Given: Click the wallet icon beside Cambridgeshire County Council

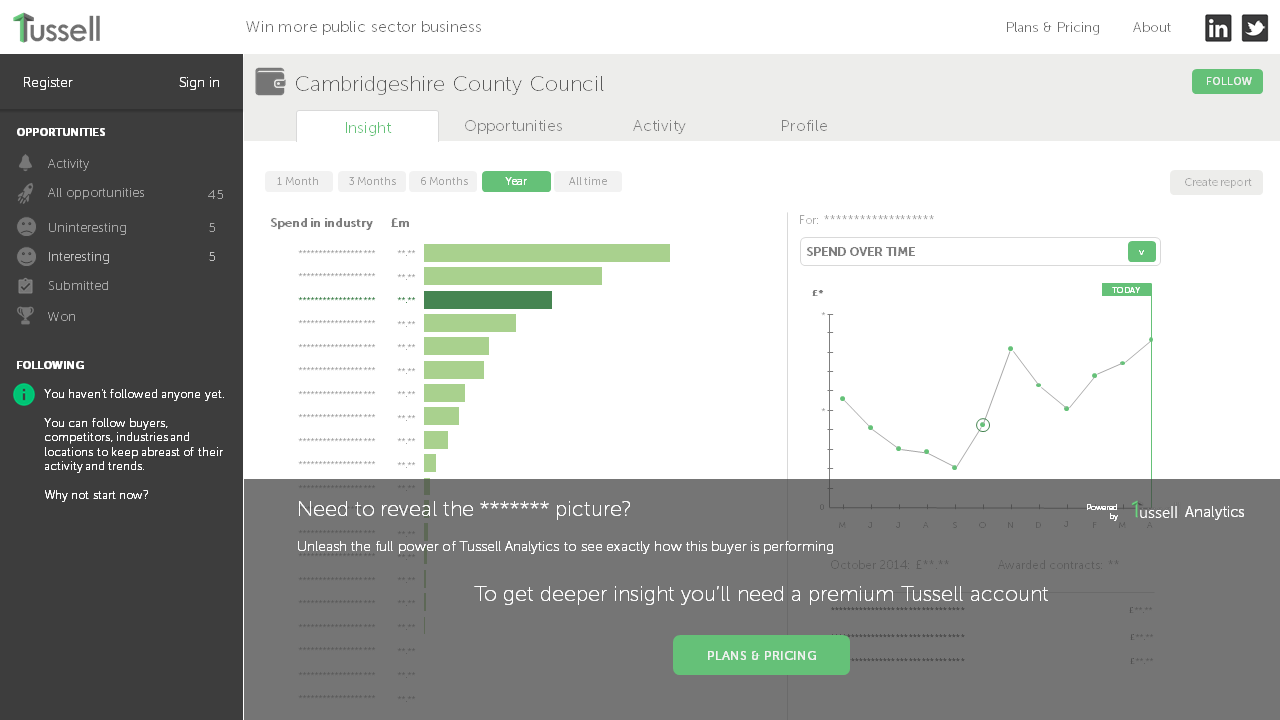Looking at the screenshot, I should click(270, 82).
